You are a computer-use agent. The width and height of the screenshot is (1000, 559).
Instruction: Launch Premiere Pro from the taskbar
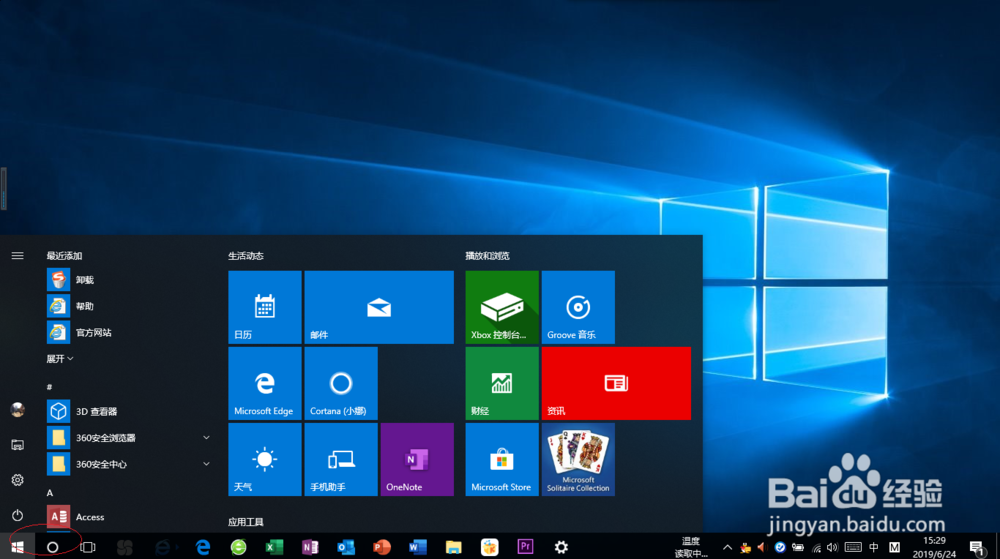[x=526, y=547]
